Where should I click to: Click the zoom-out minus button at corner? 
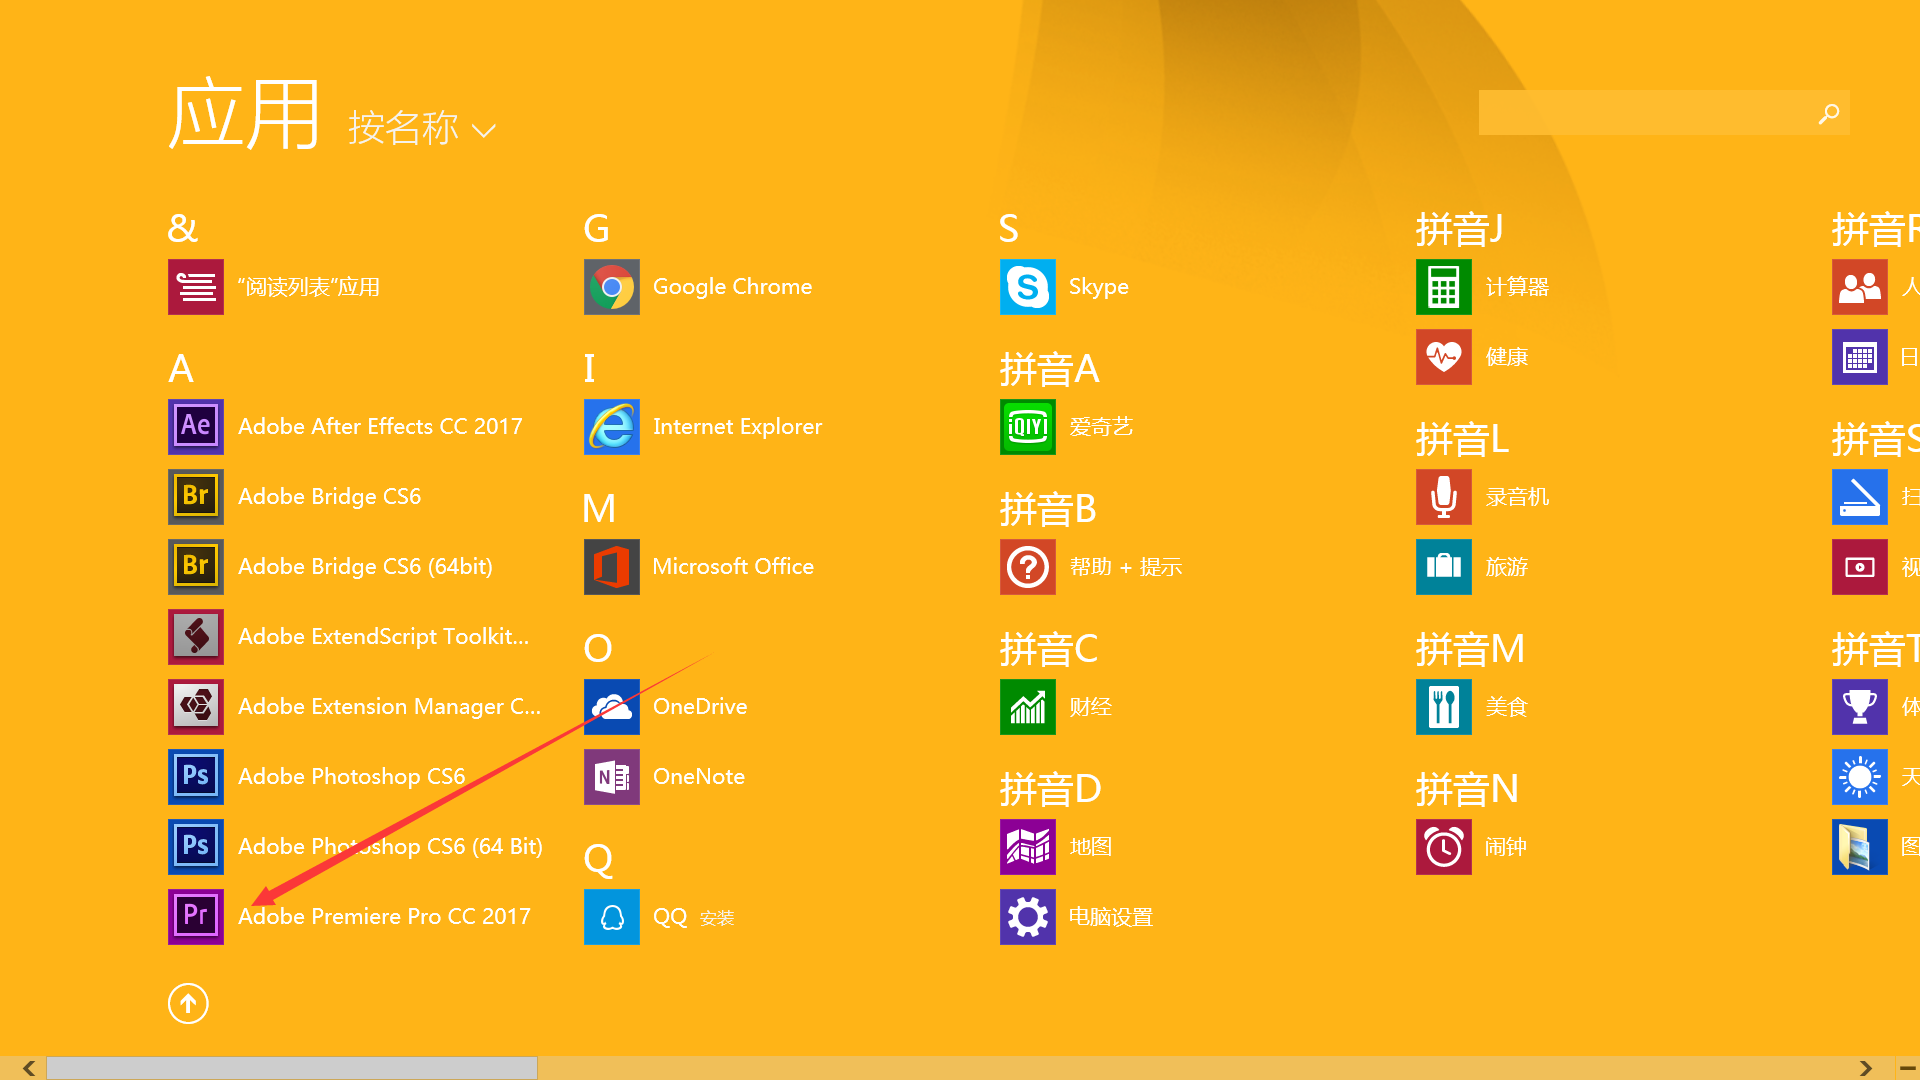click(x=1907, y=1068)
